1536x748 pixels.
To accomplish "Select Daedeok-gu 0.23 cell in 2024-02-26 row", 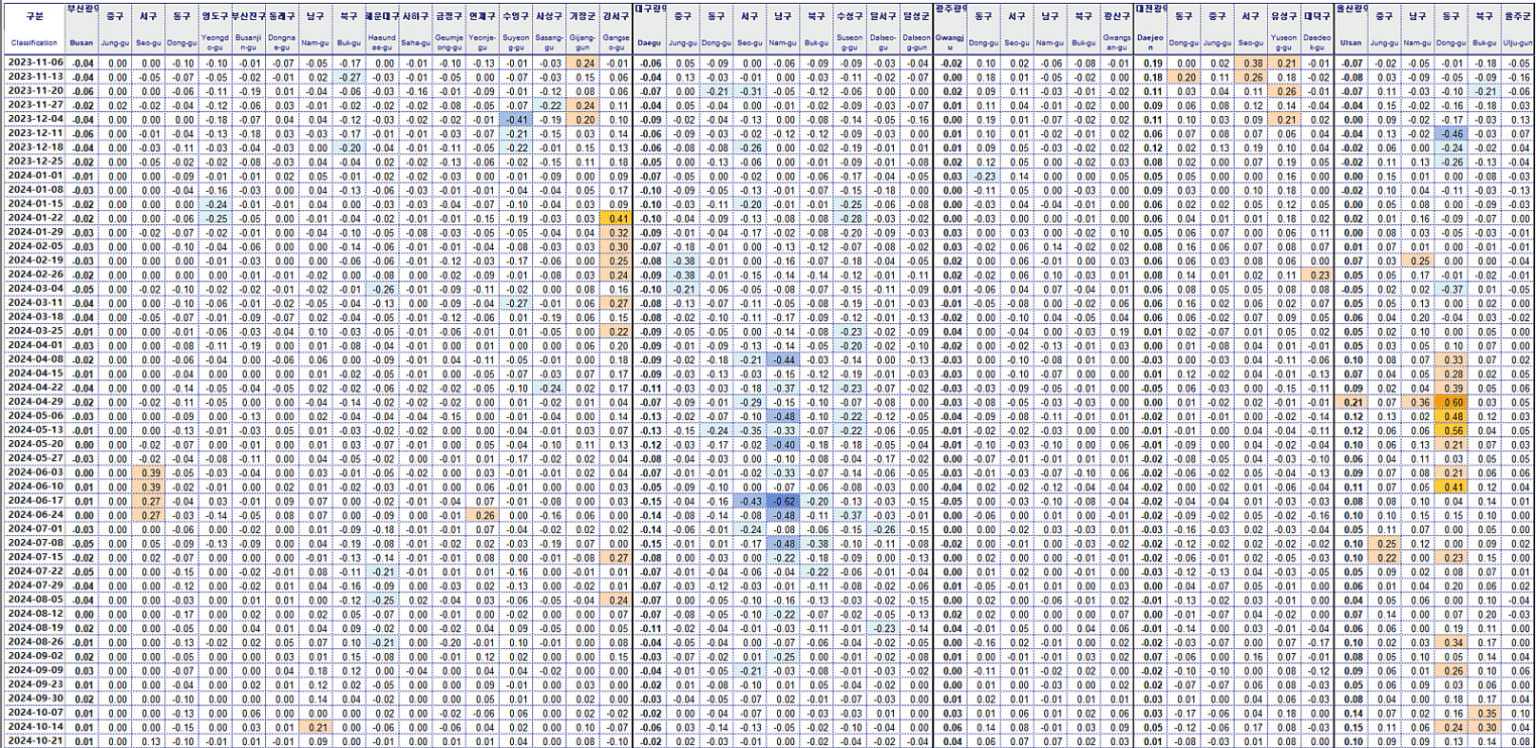I will pyautogui.click(x=1318, y=274).
